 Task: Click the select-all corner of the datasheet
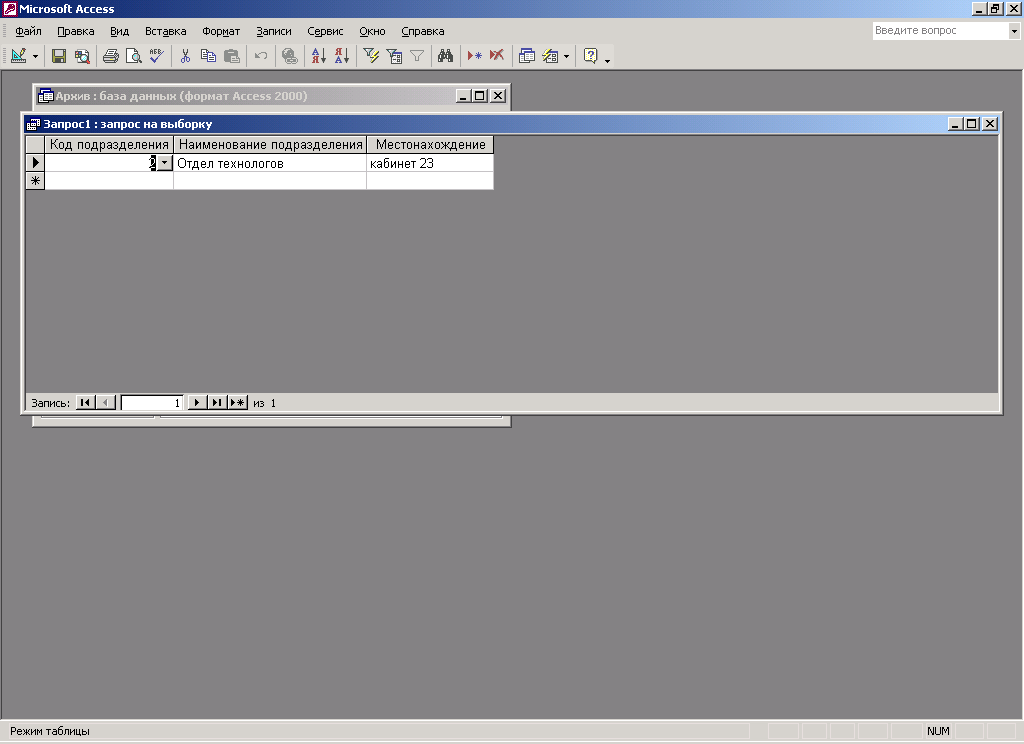tap(35, 144)
